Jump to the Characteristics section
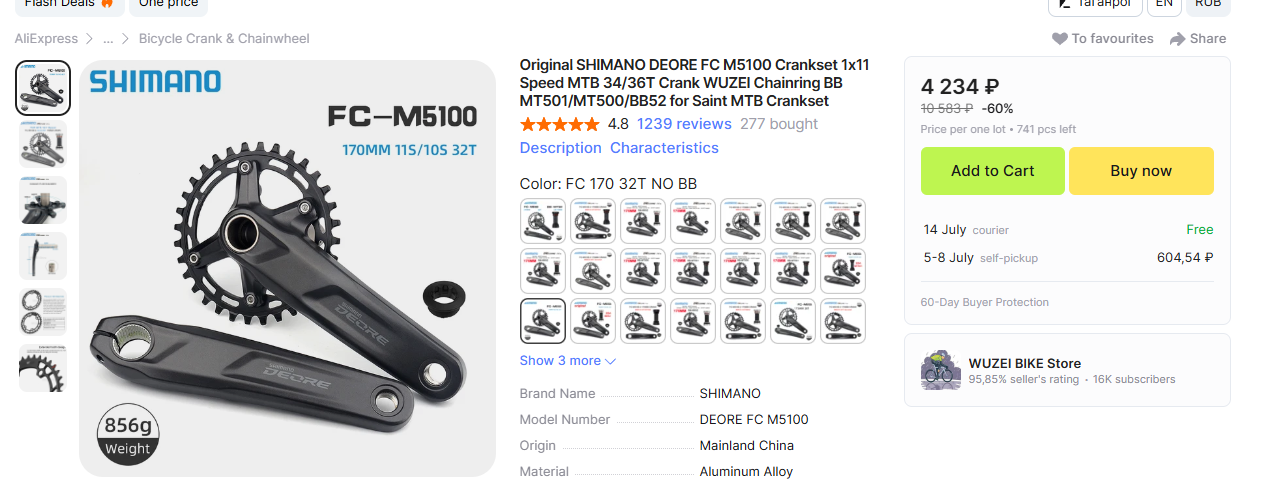1283x479 pixels. [x=664, y=148]
